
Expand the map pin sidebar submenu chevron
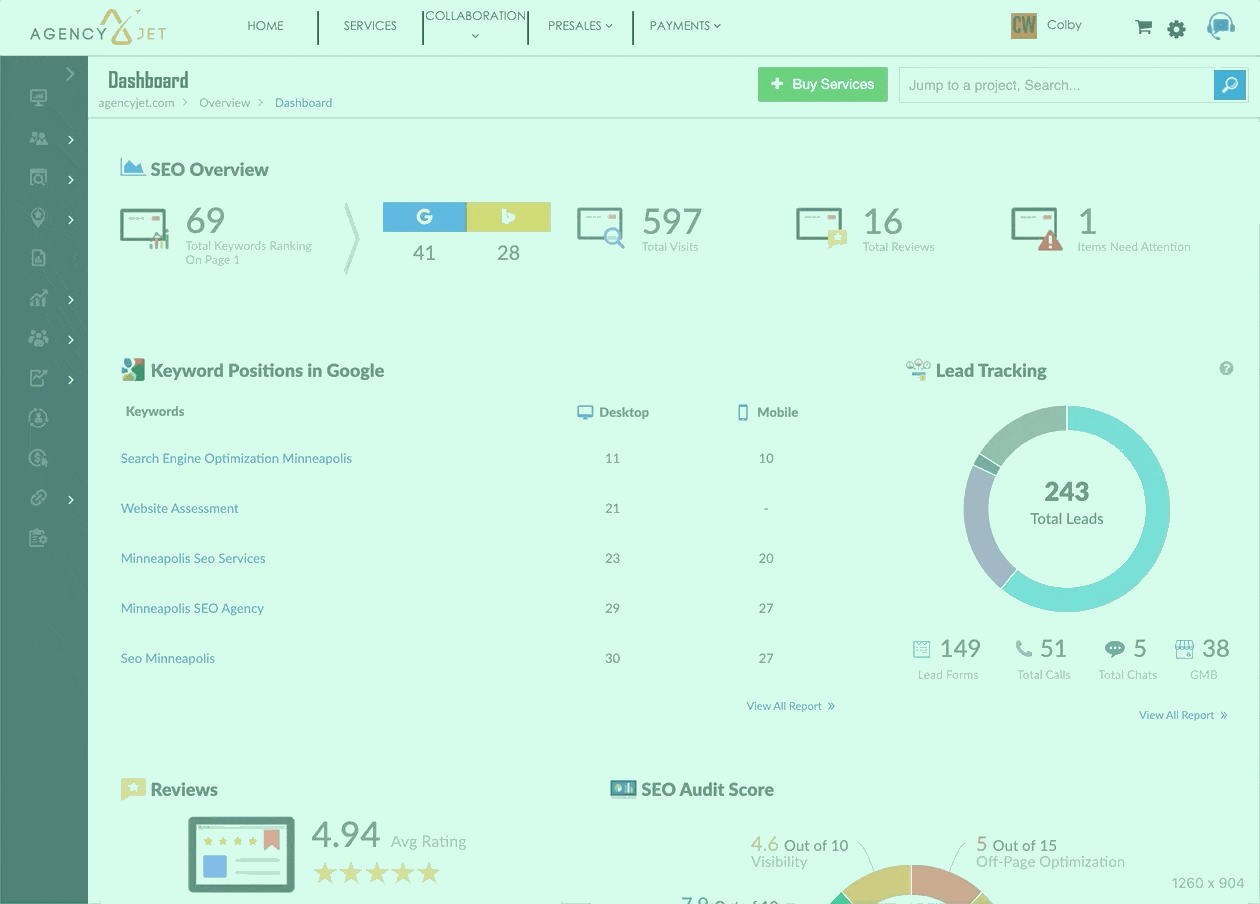(x=71, y=220)
